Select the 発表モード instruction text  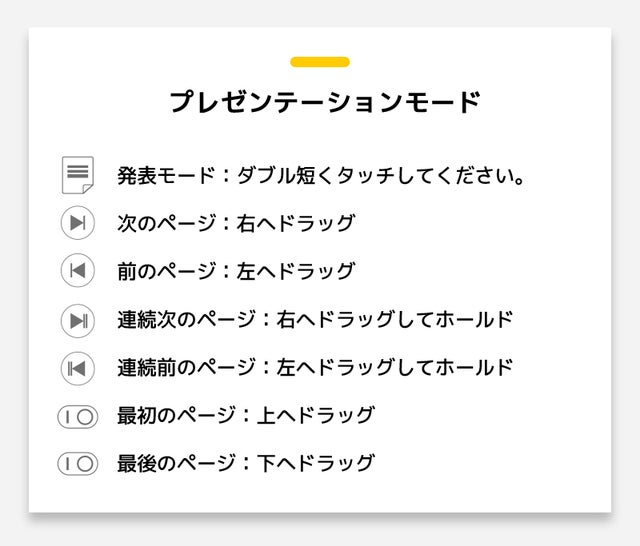(321, 175)
